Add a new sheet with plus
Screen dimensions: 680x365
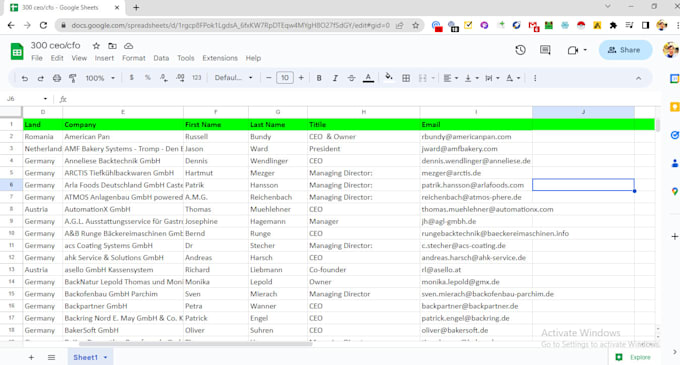pos(31,358)
